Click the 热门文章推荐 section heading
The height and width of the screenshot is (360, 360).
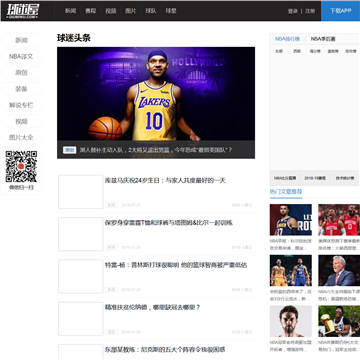click(x=286, y=192)
